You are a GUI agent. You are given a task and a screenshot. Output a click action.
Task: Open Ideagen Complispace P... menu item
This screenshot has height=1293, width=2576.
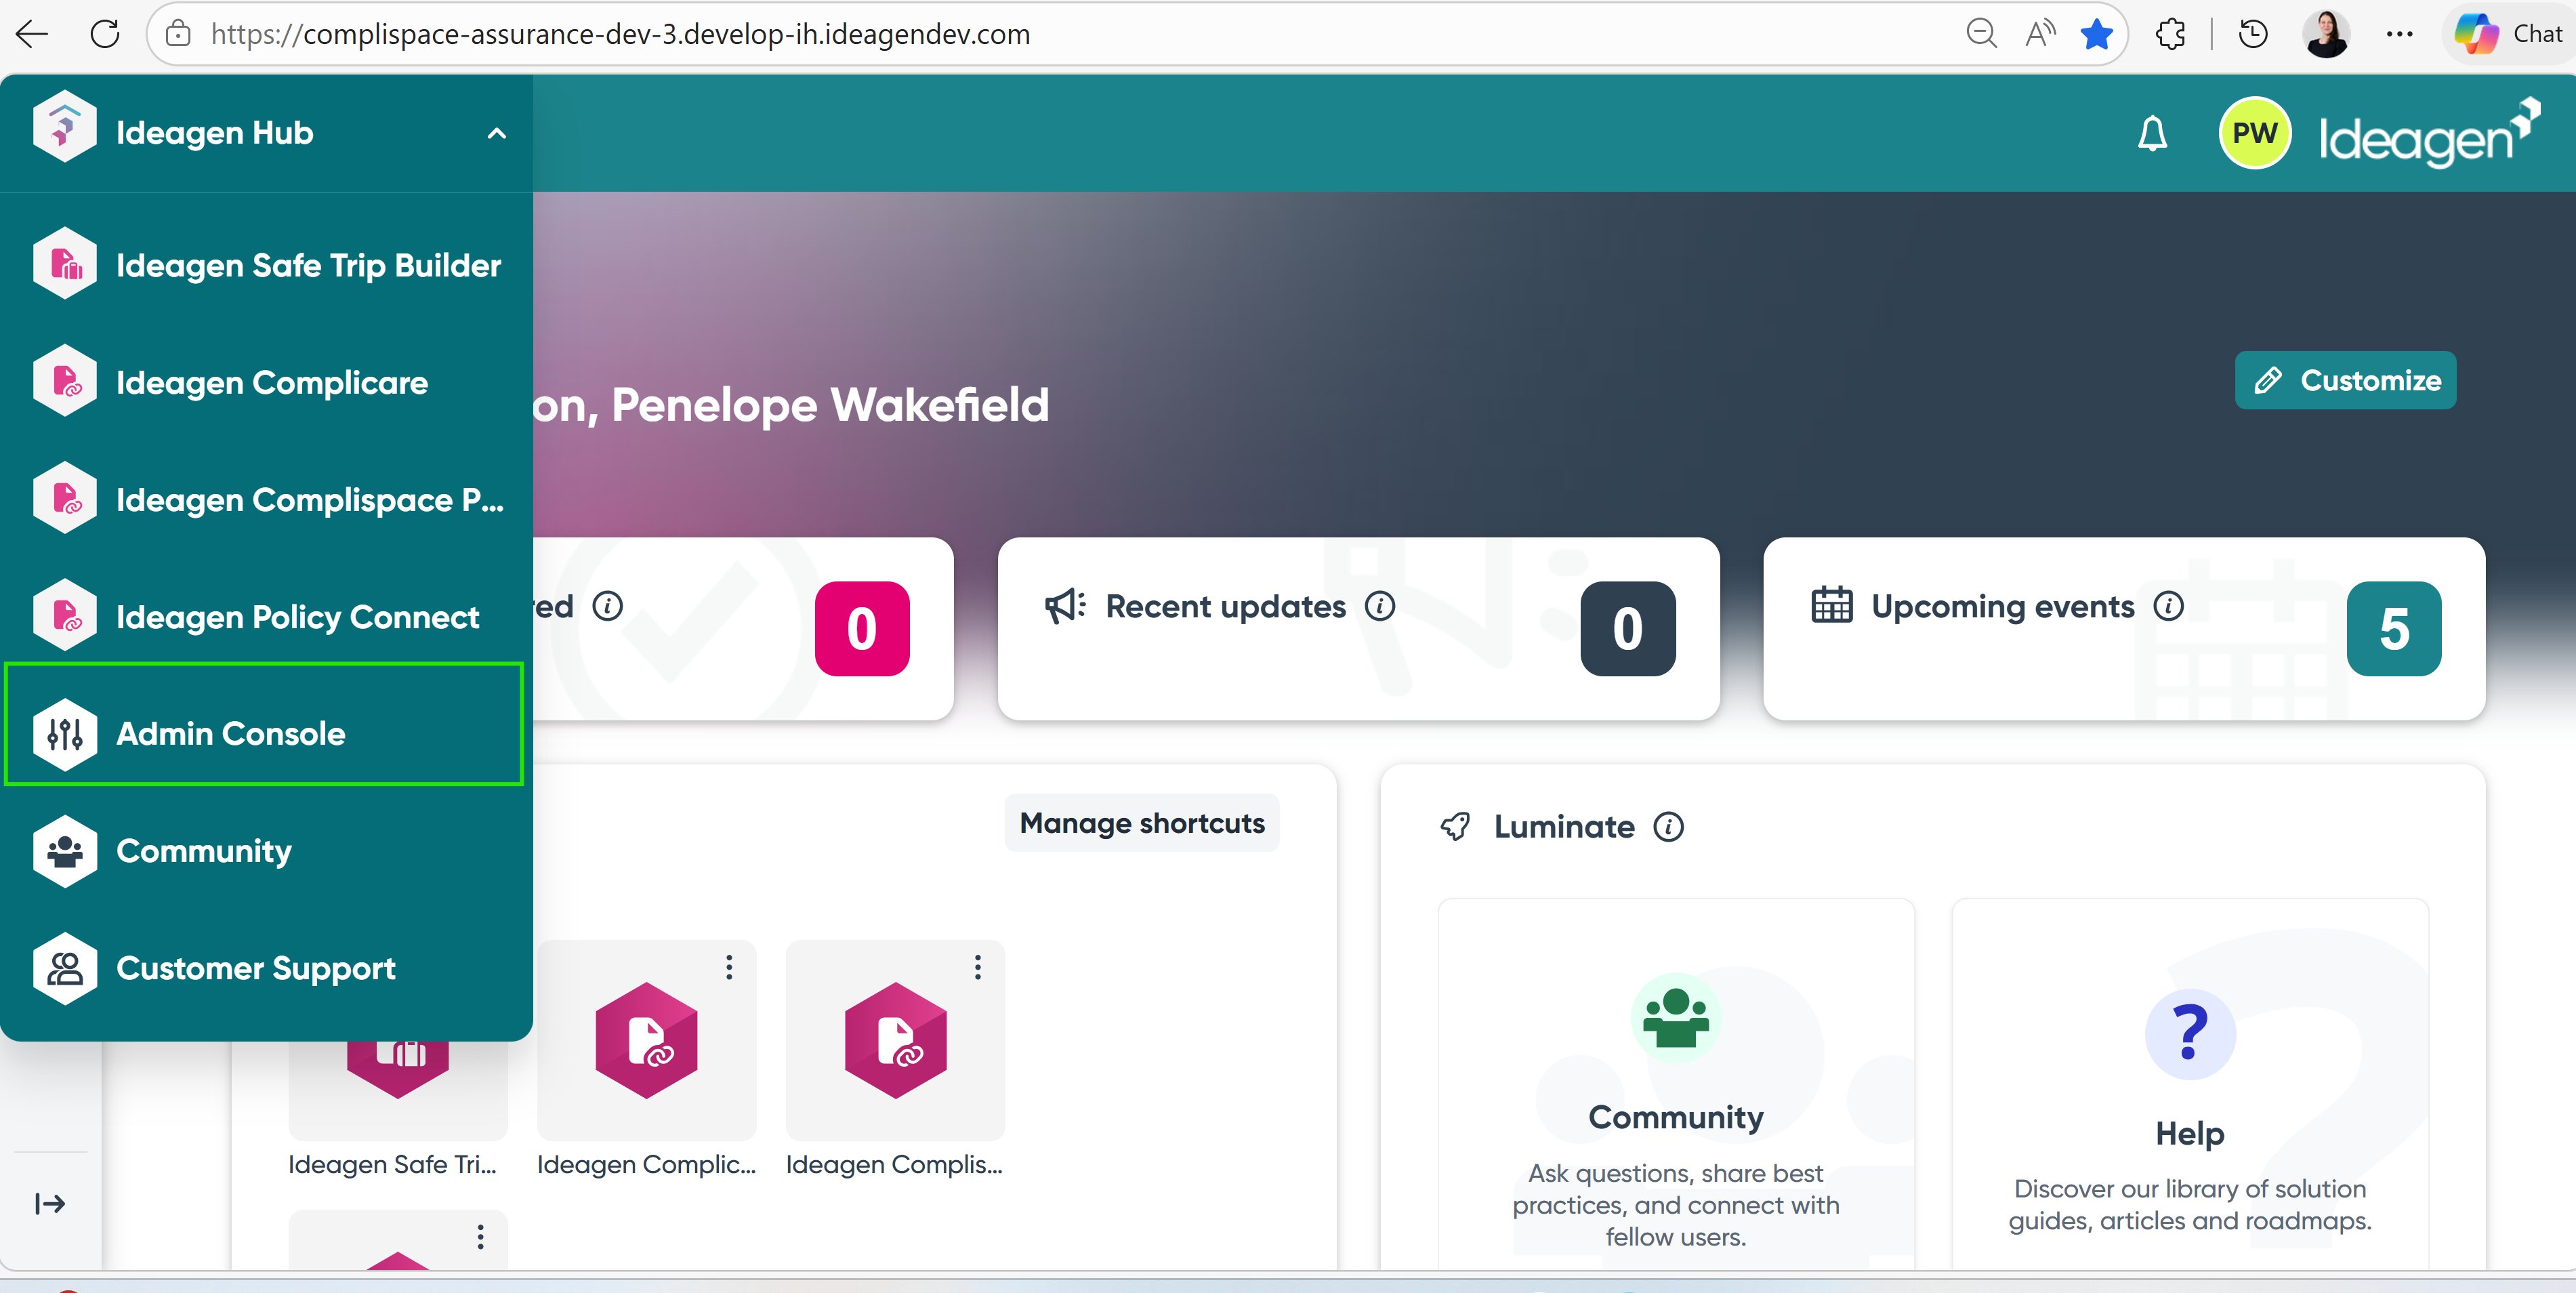click(x=266, y=499)
